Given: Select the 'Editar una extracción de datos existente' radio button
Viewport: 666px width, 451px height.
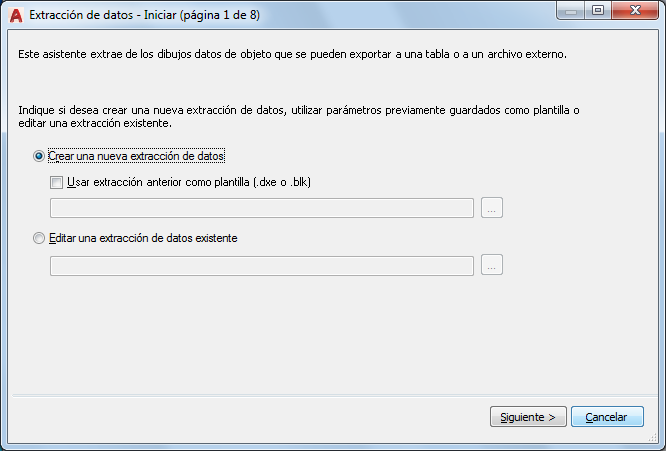Looking at the screenshot, I should 39,239.
